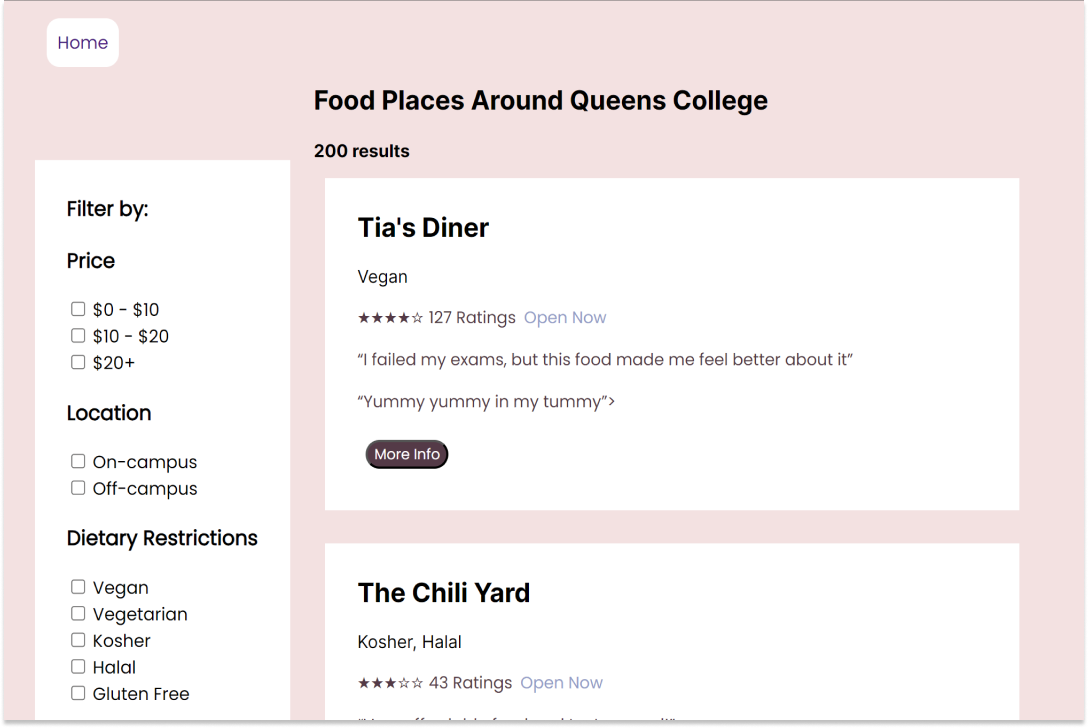The width and height of the screenshot is (1088, 728).
Task: Select the Tia's Diner heading
Action: pos(423,227)
